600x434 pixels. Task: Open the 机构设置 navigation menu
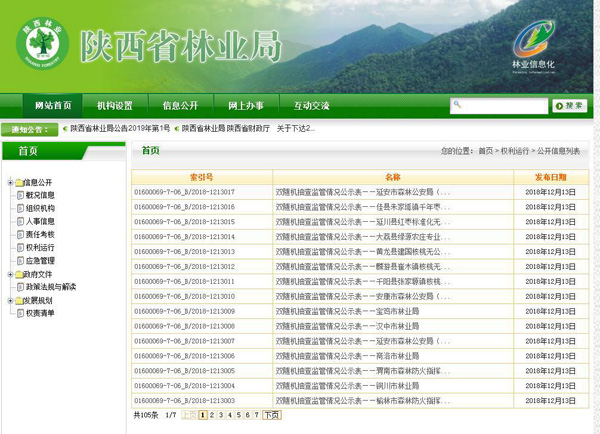tap(115, 106)
